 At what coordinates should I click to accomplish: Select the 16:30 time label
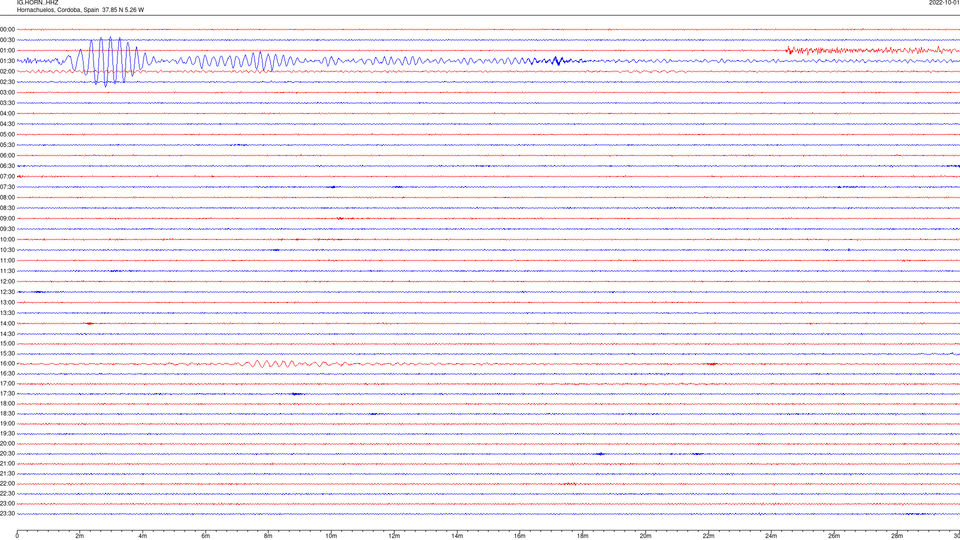click(x=7, y=373)
